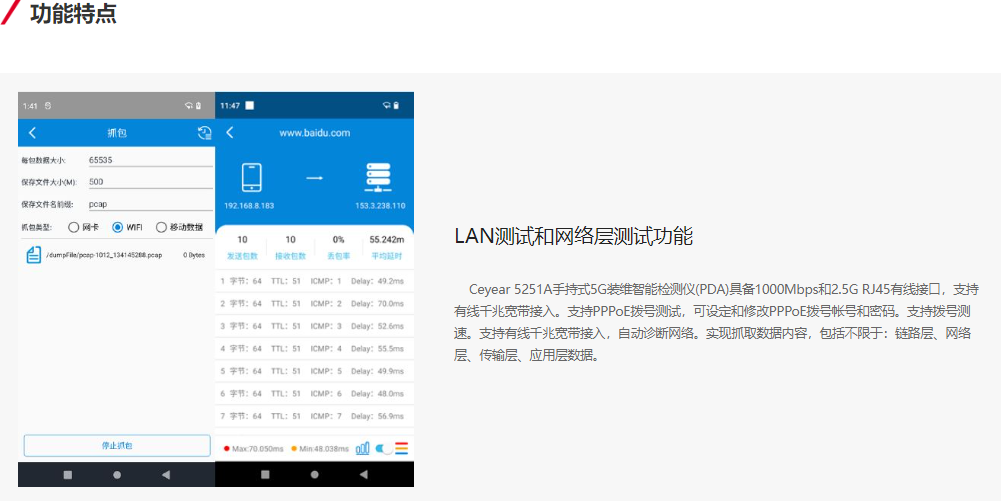The height and width of the screenshot is (501, 1001).
Task: Select the 网卡 capture type
Action: point(73,227)
